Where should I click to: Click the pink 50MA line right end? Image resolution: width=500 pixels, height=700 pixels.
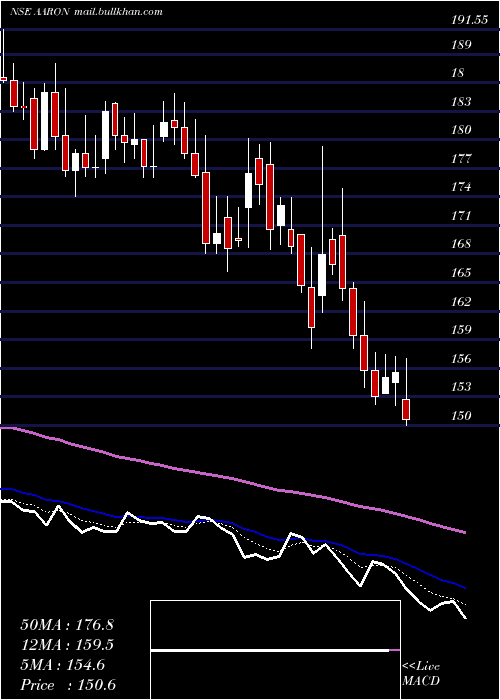[x=464, y=532]
